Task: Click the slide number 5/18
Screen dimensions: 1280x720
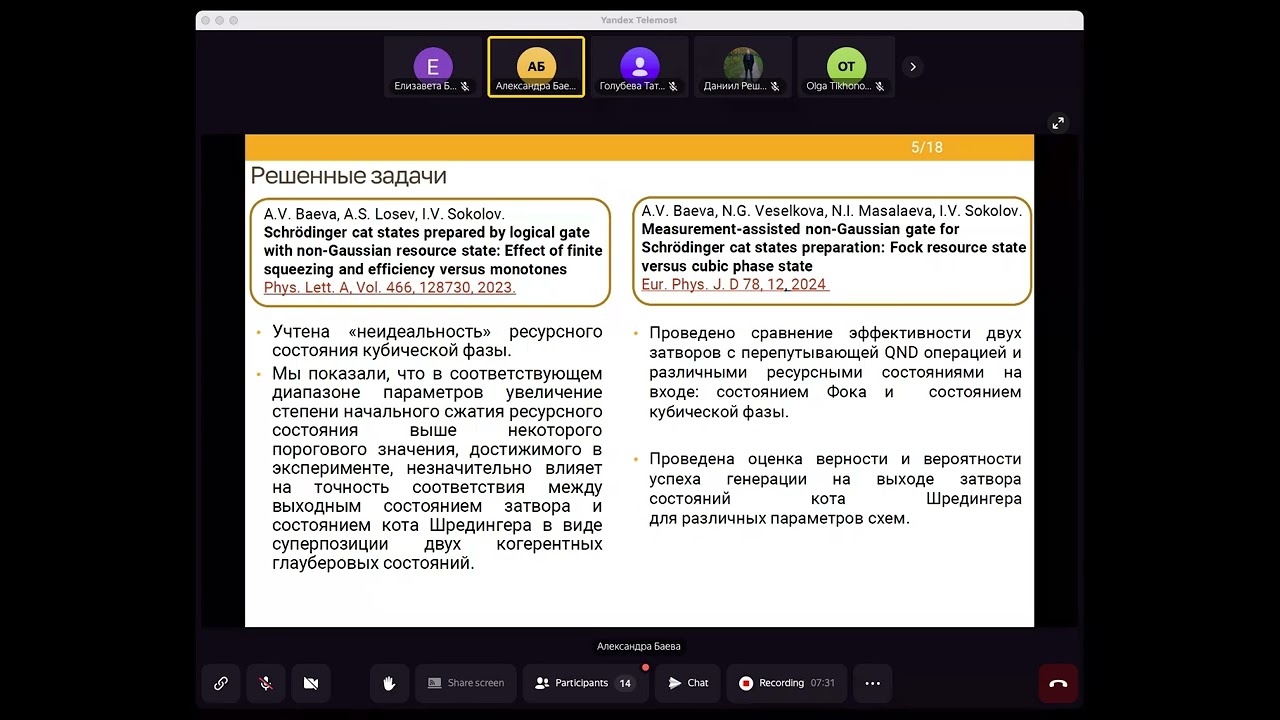Action: (x=927, y=147)
